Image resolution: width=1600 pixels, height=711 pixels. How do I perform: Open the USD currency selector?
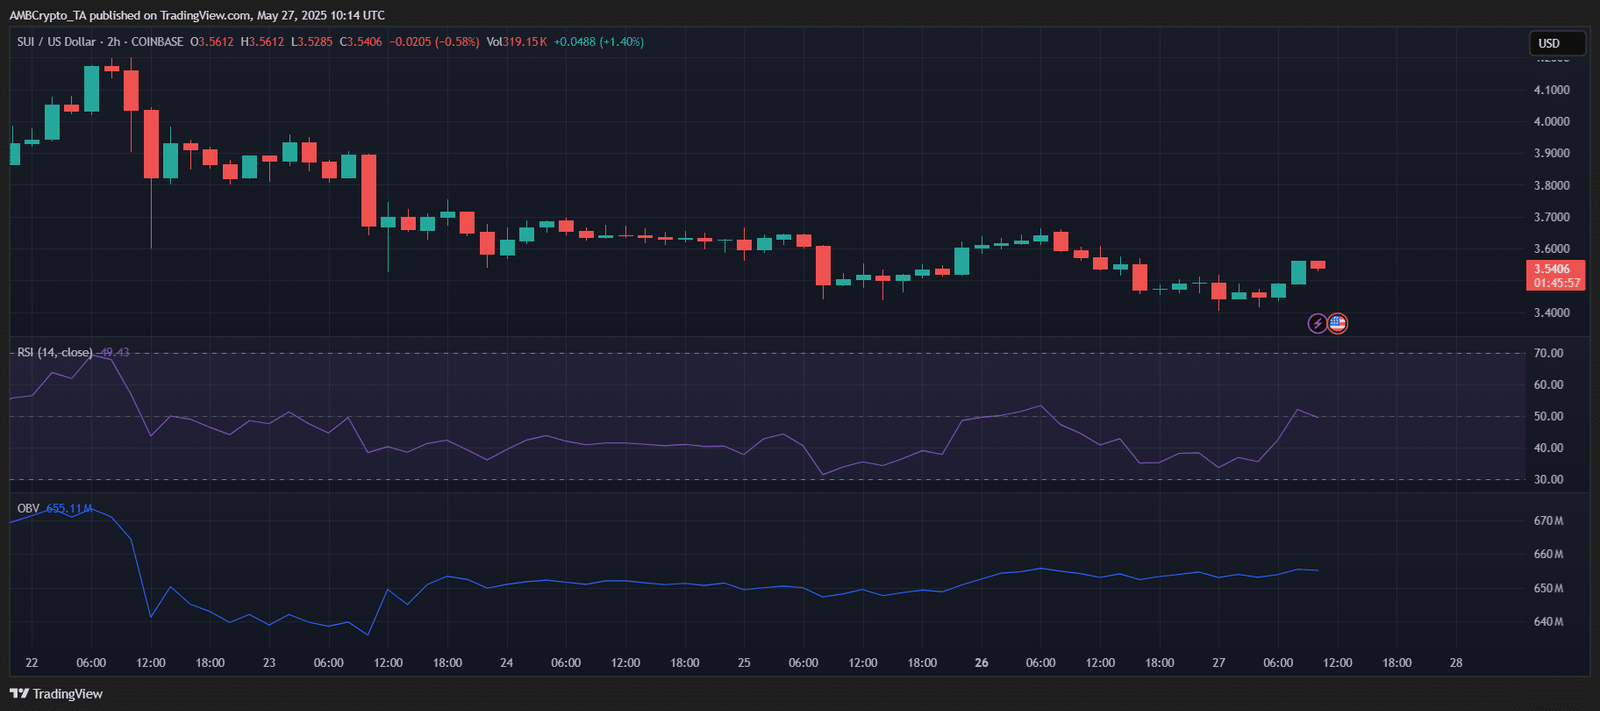point(1557,43)
